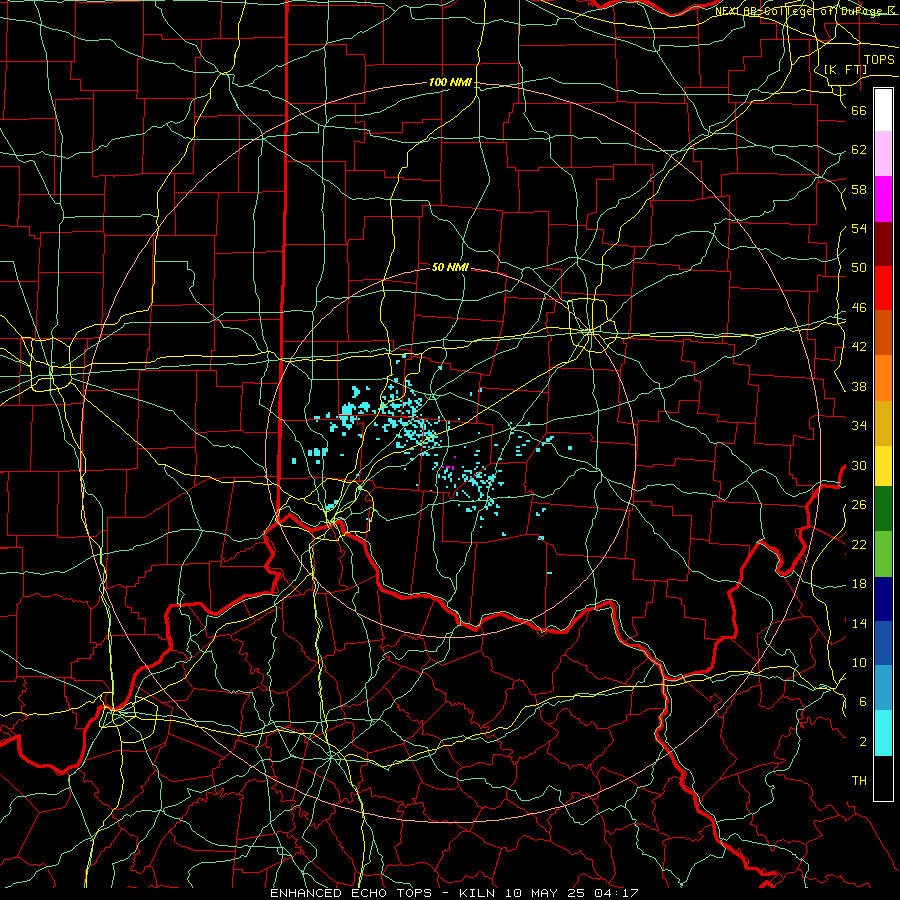The width and height of the screenshot is (900, 900).
Task: Click the legend value "6"
Action: tap(863, 702)
